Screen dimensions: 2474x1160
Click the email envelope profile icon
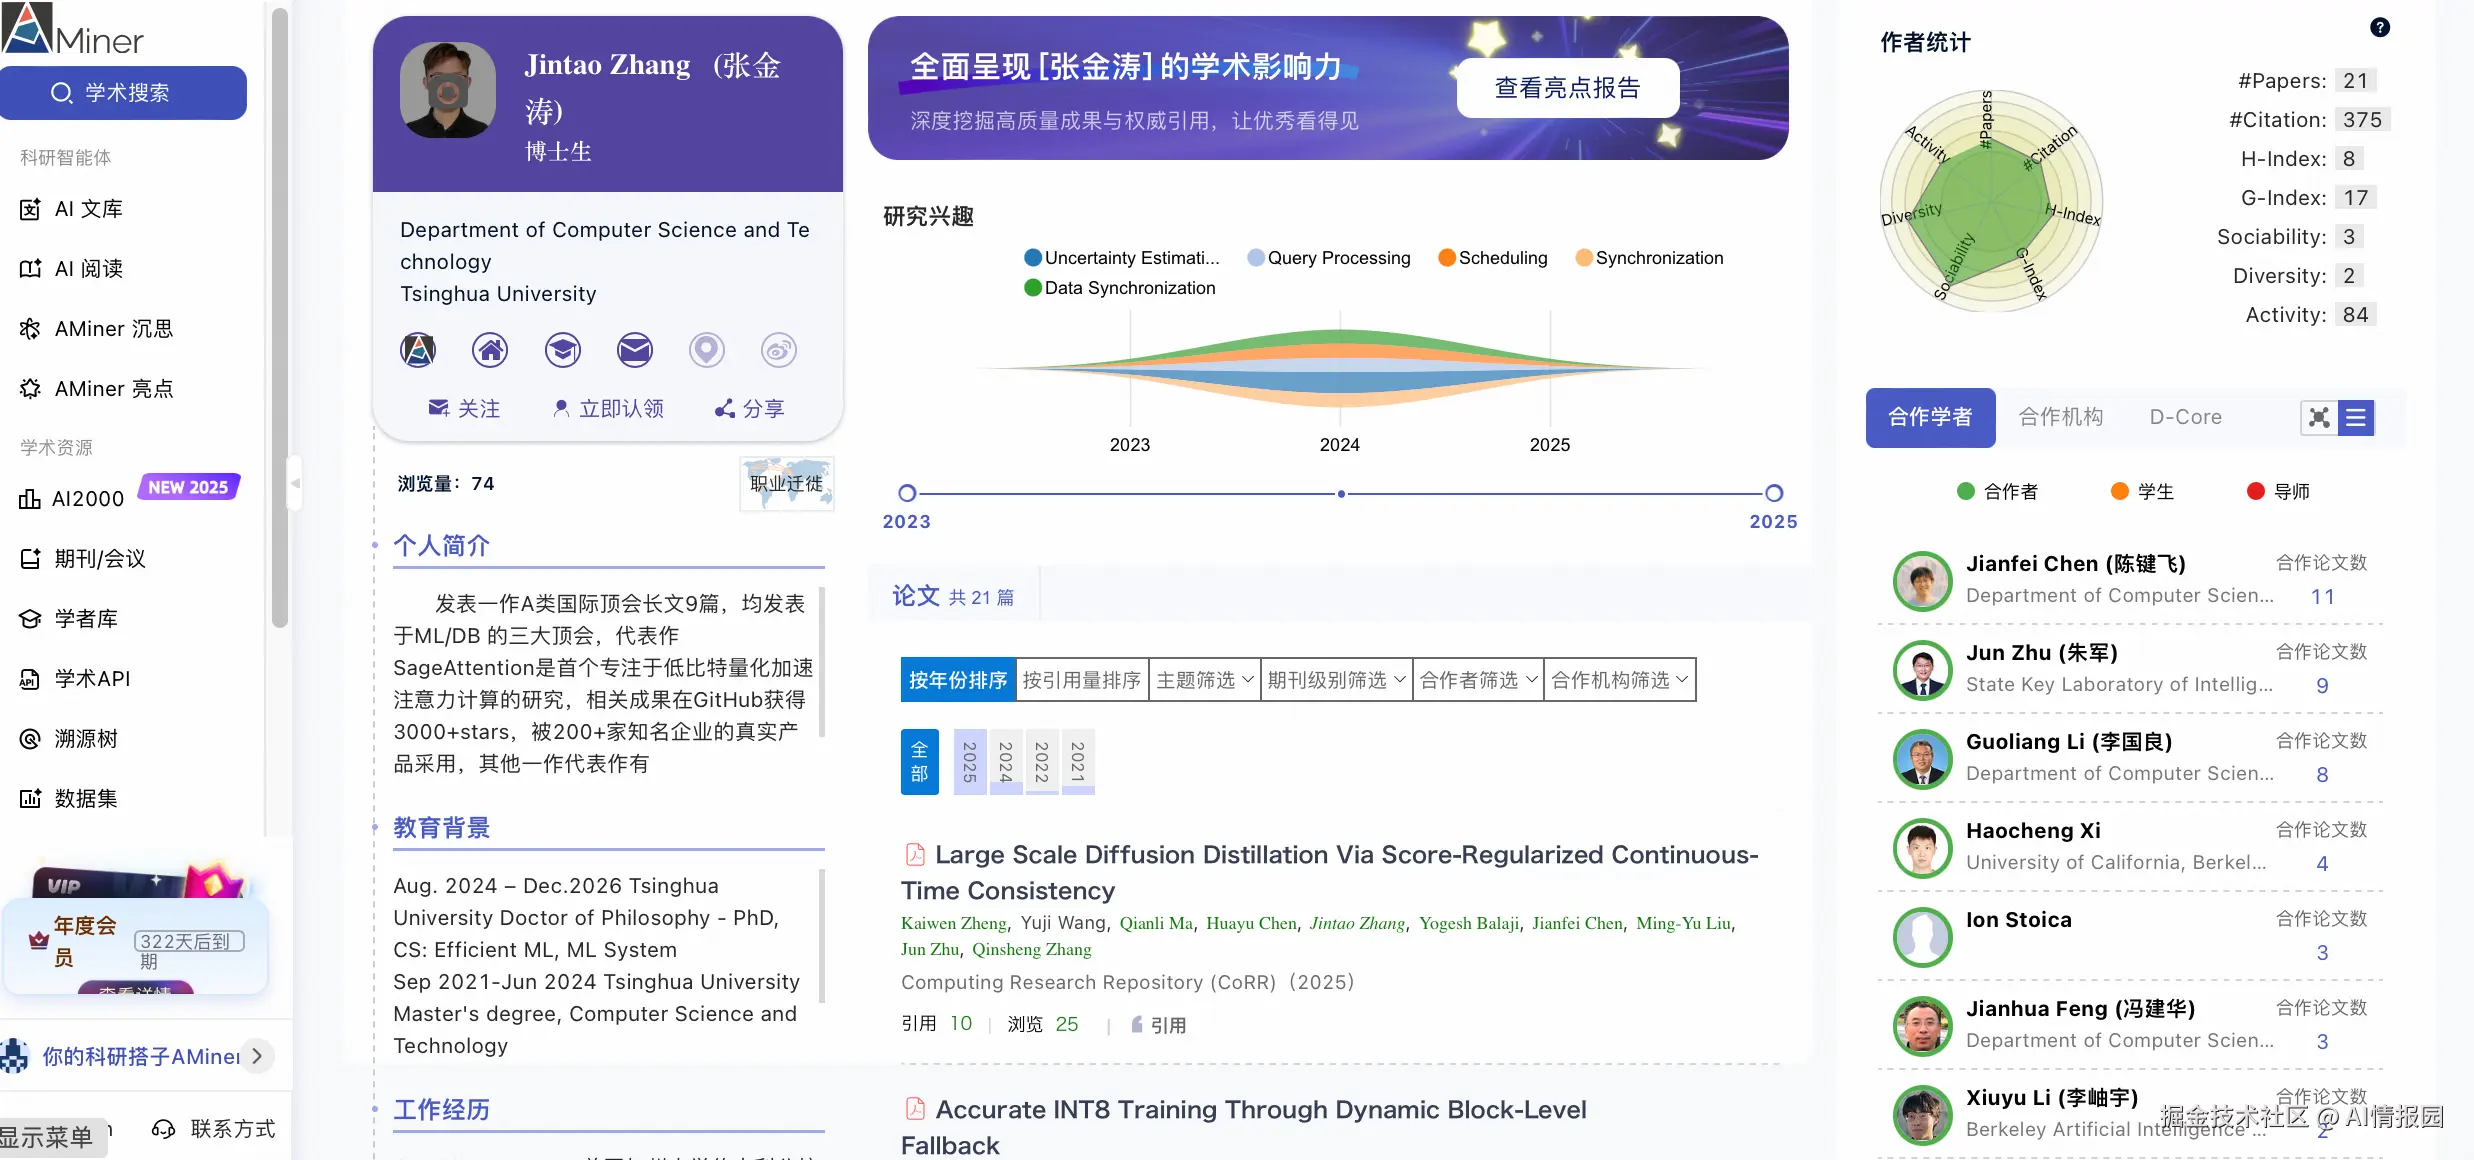point(635,350)
